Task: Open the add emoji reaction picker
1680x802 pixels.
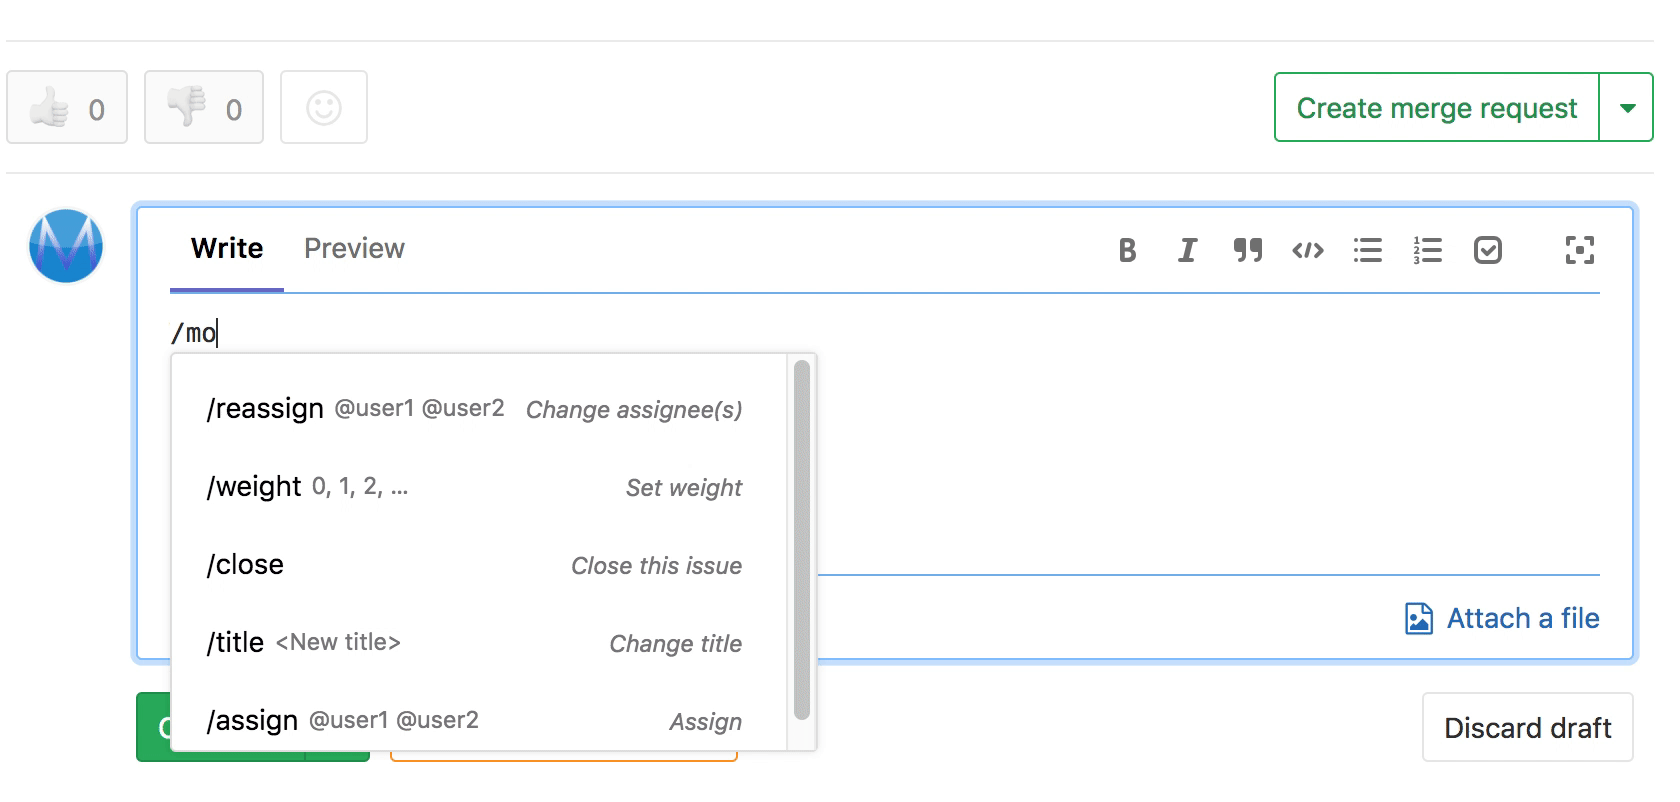Action: coord(324,108)
